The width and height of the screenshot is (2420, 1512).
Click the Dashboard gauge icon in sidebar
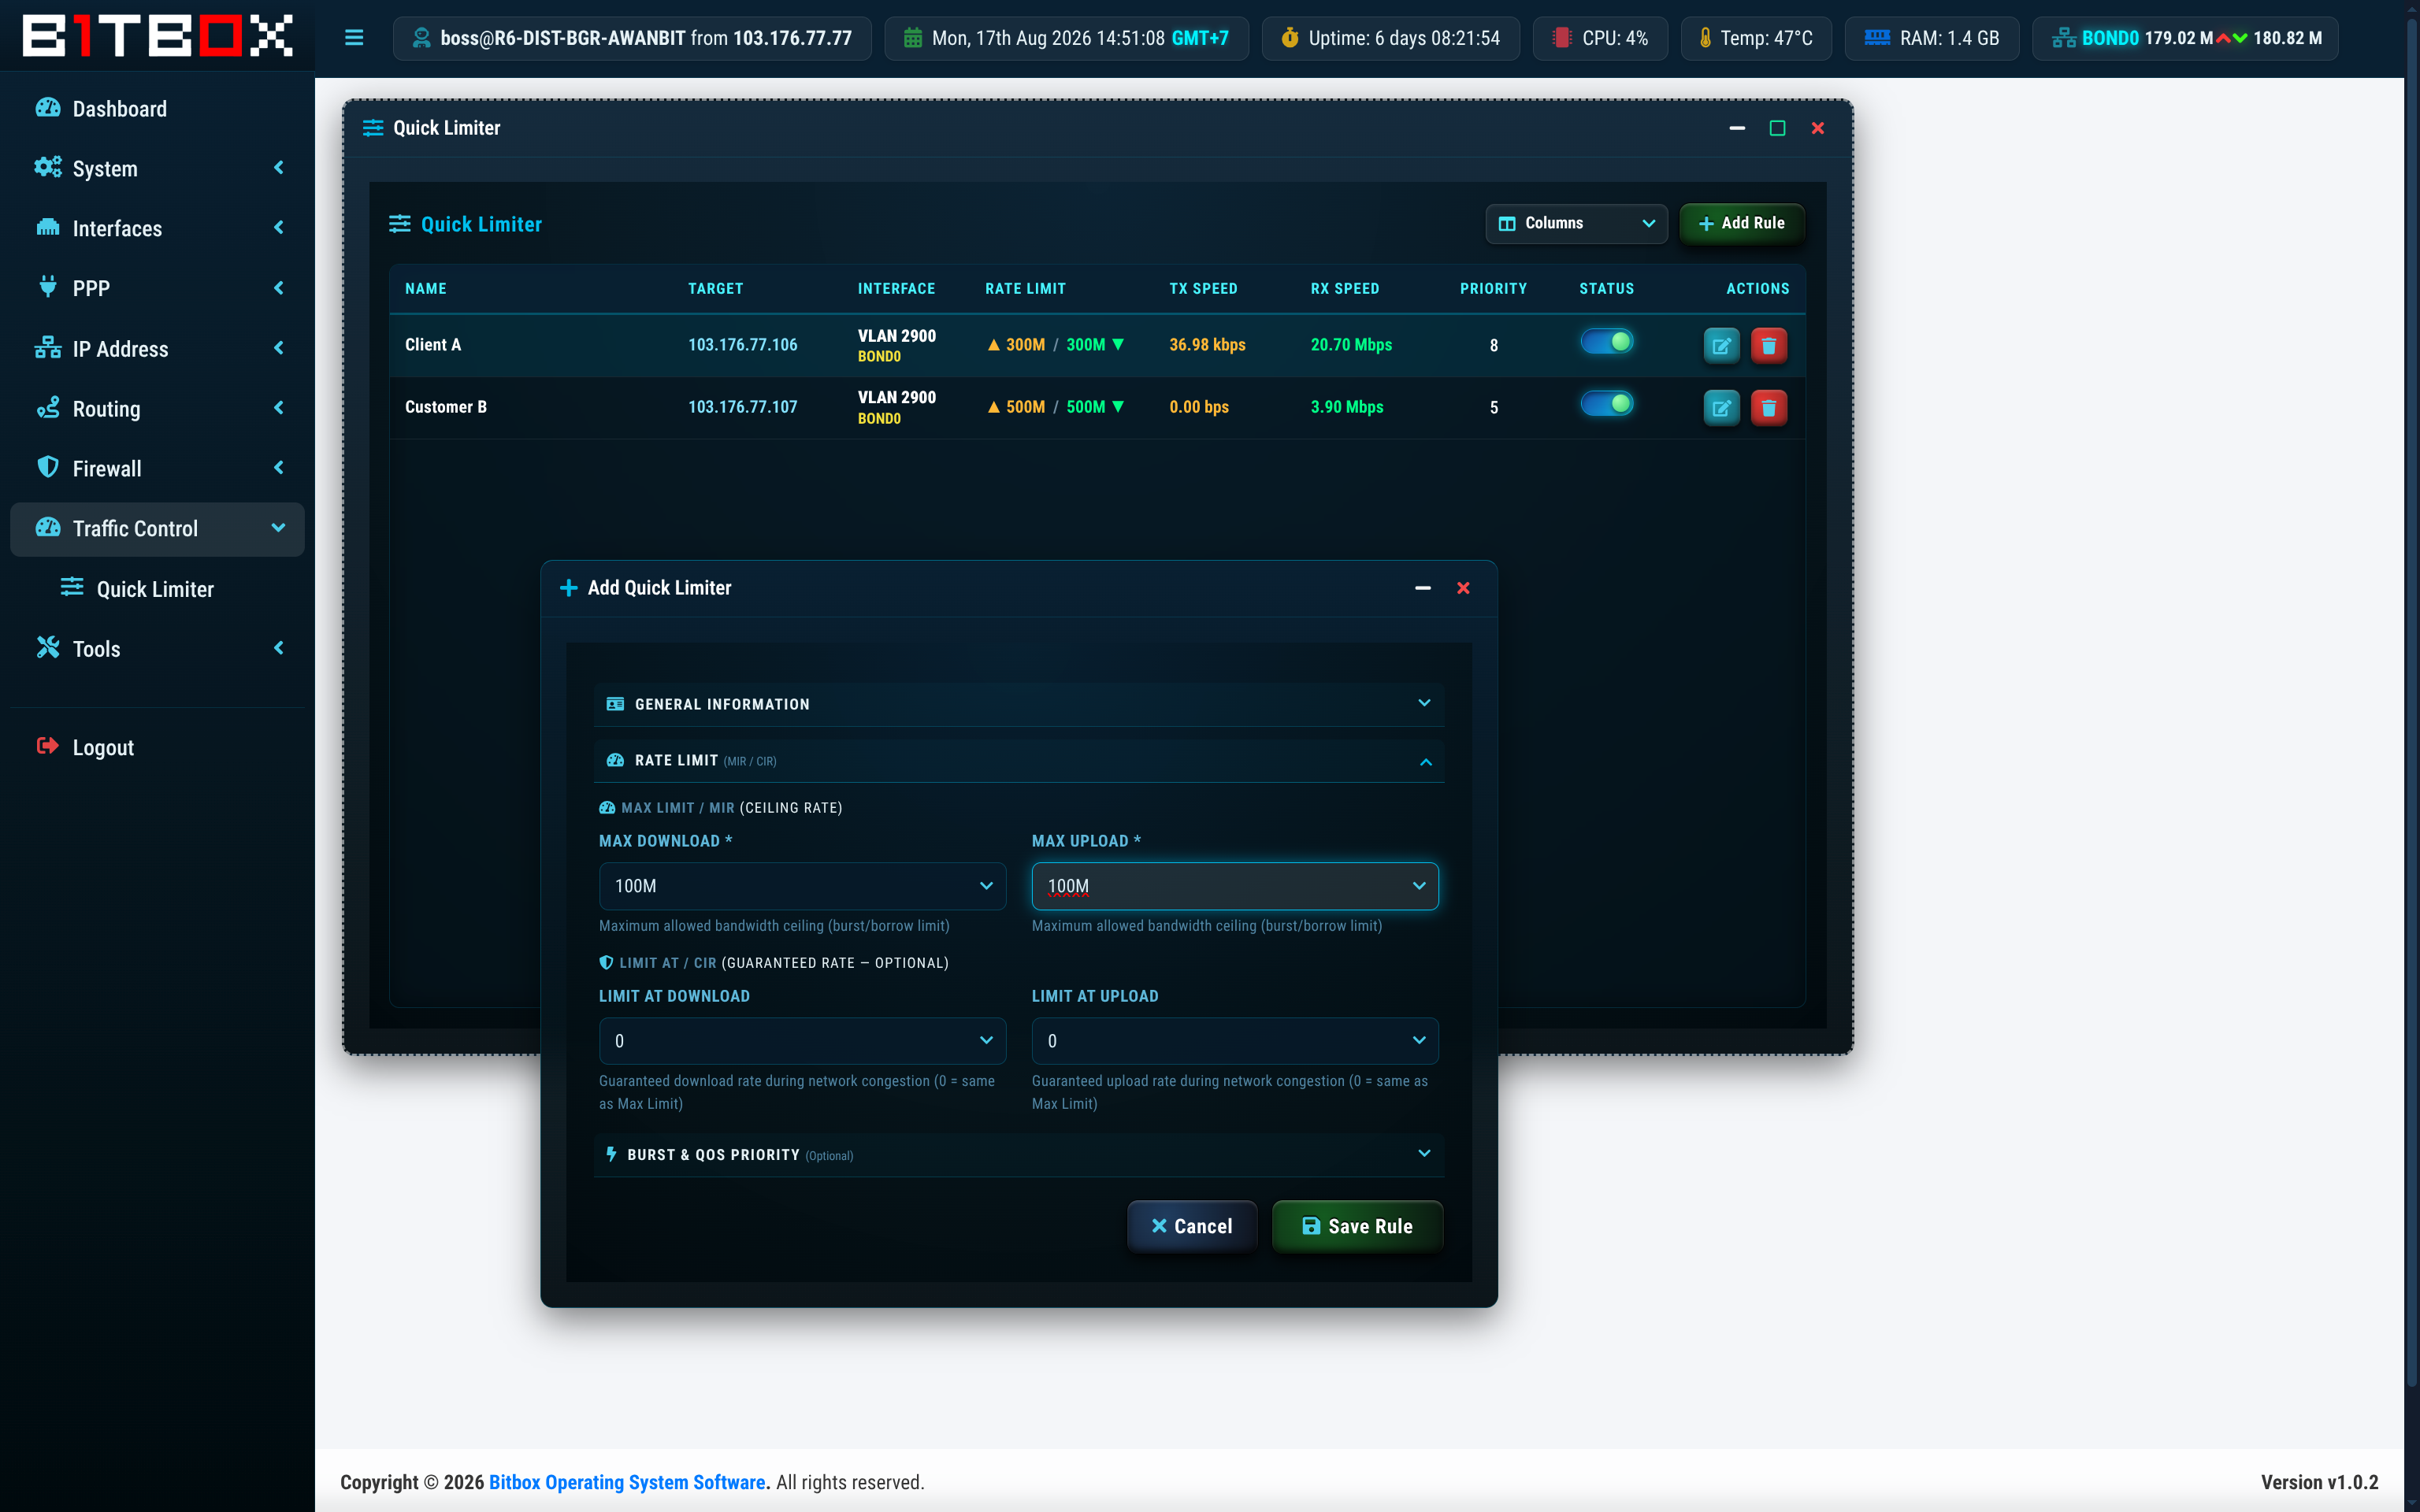48,108
